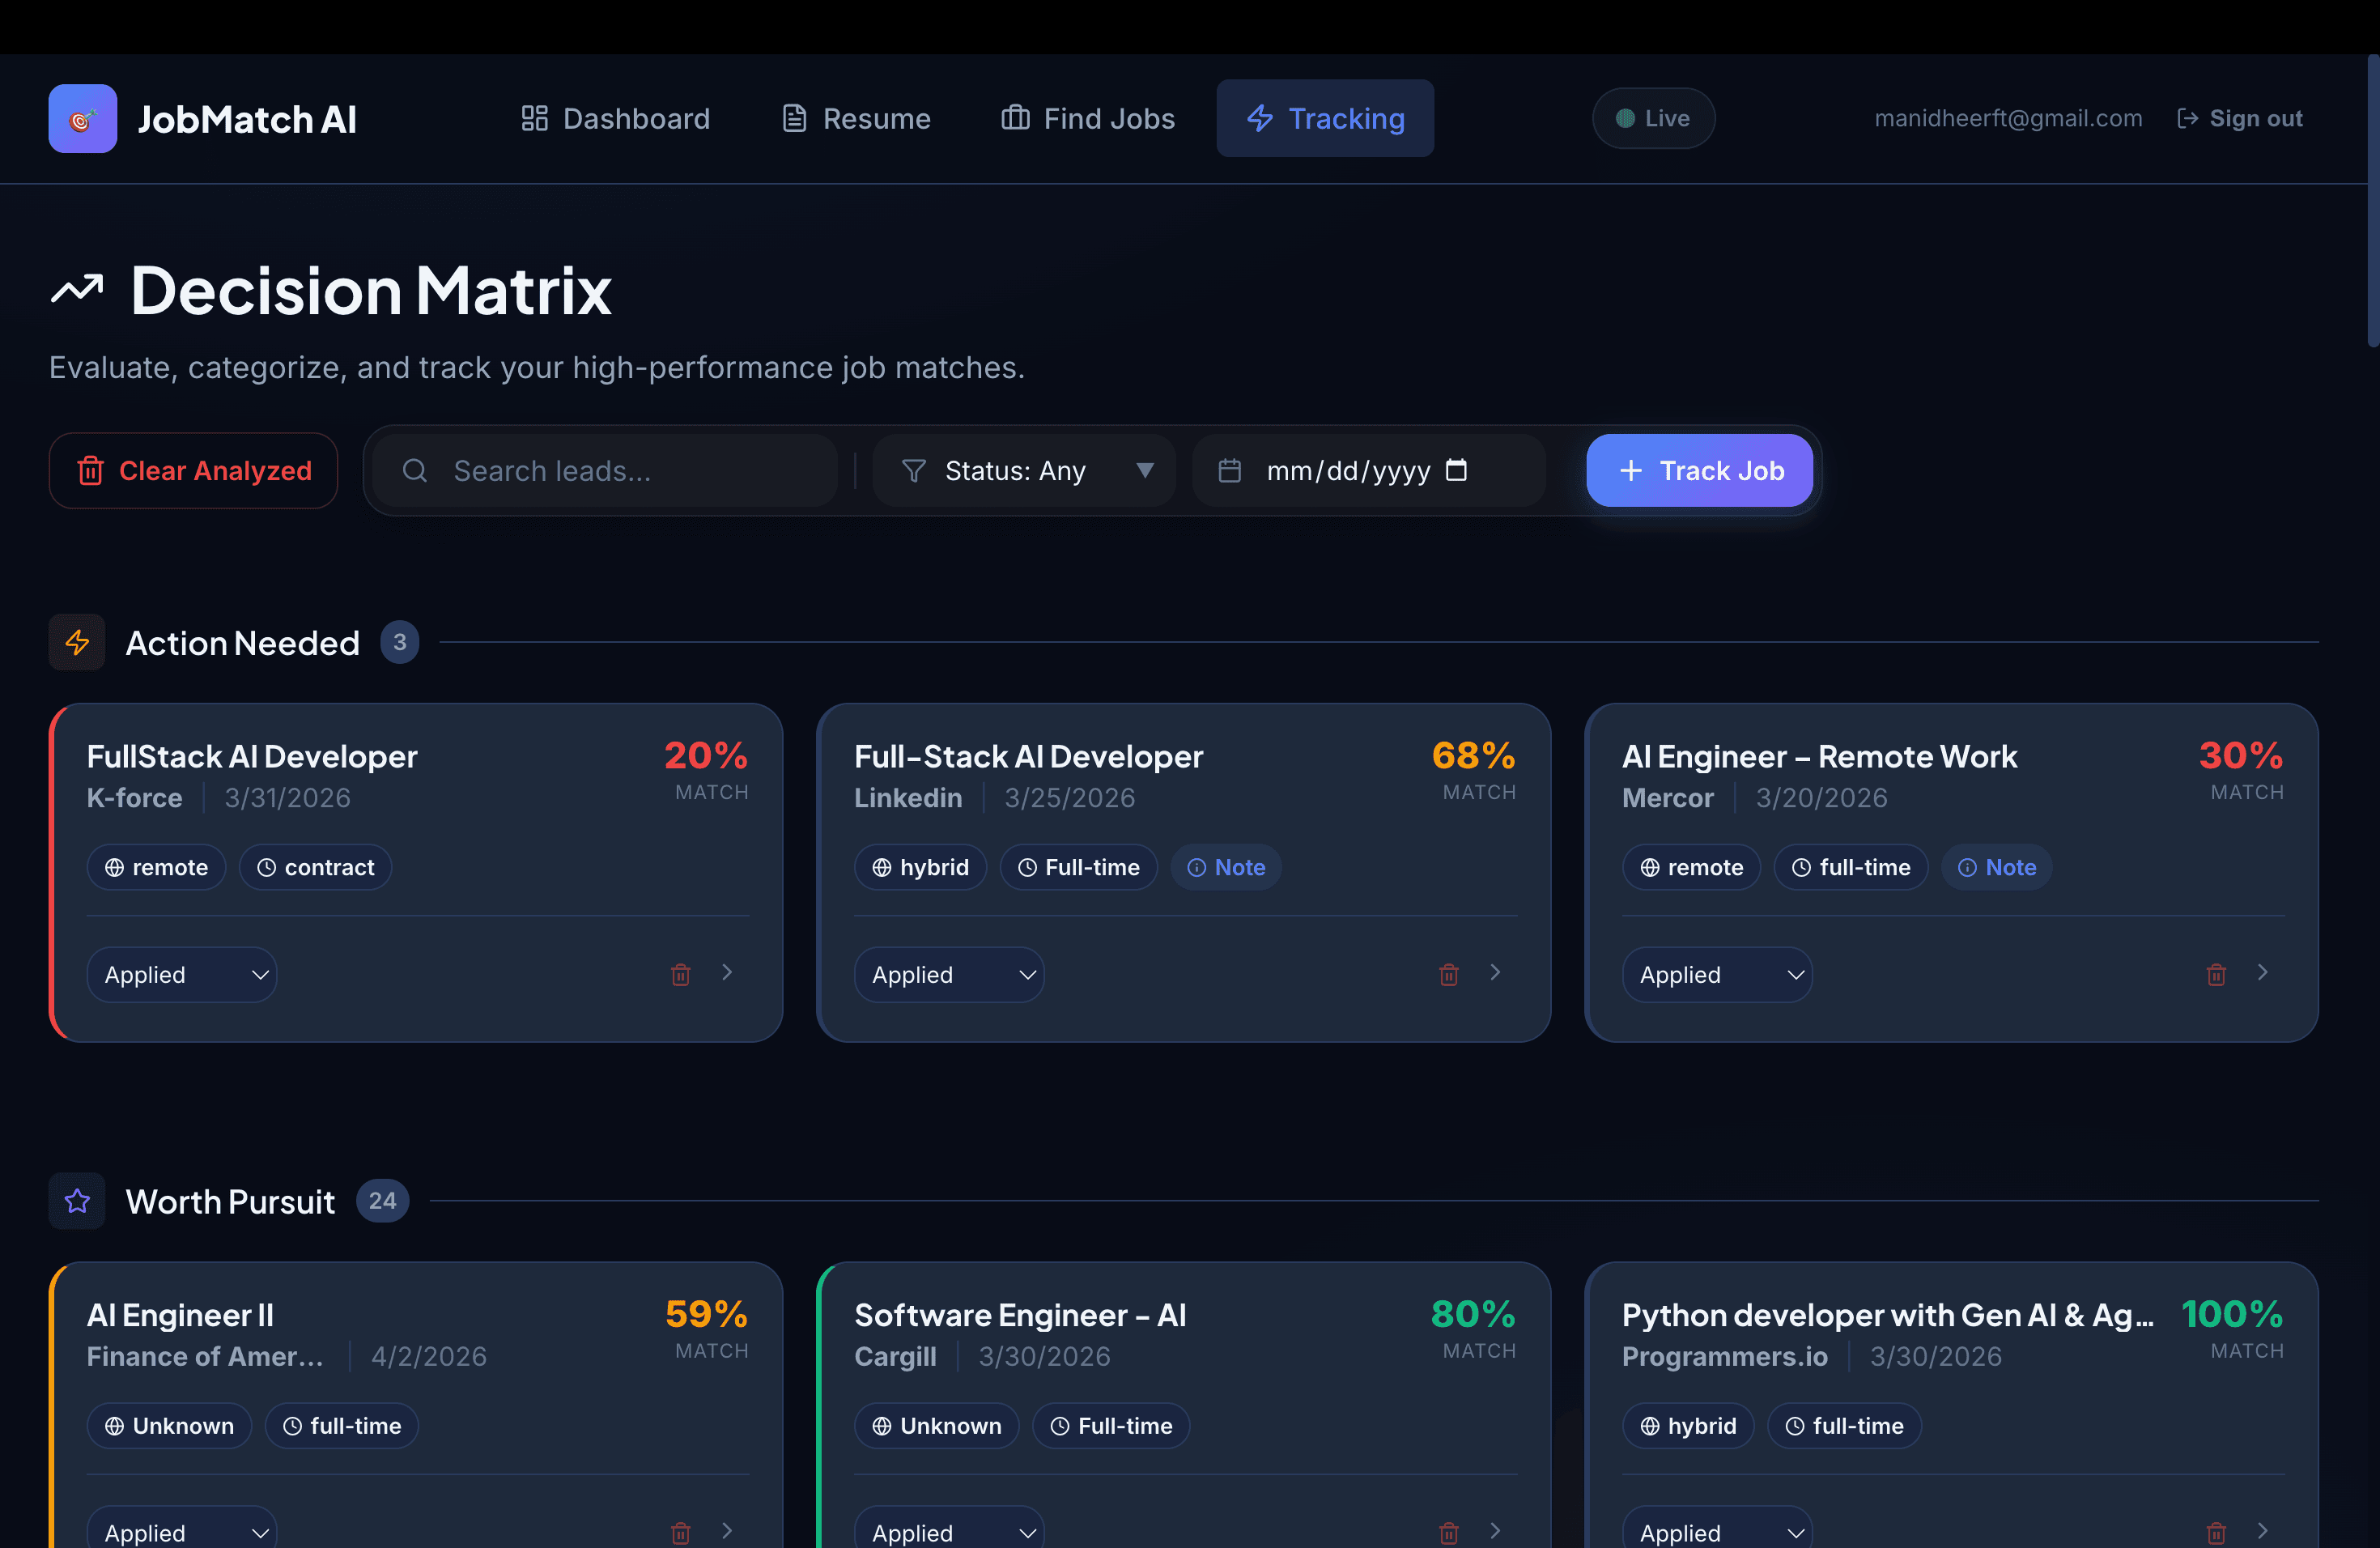Change Applied status on Cargill card

click(x=949, y=1527)
